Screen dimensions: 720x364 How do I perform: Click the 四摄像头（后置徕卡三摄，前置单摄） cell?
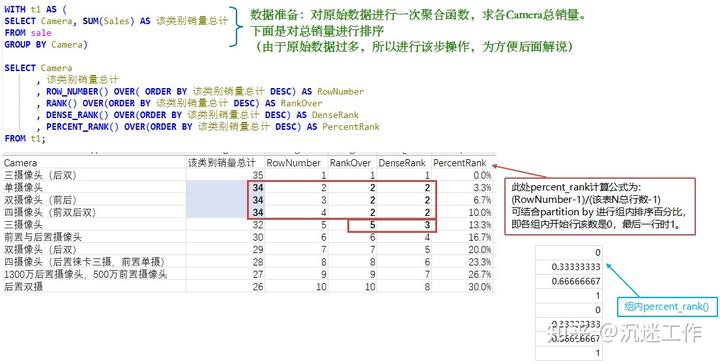(x=94, y=262)
